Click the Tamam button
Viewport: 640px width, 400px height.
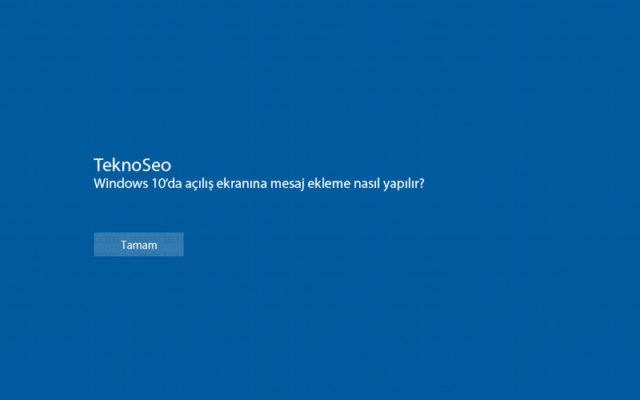click(139, 244)
